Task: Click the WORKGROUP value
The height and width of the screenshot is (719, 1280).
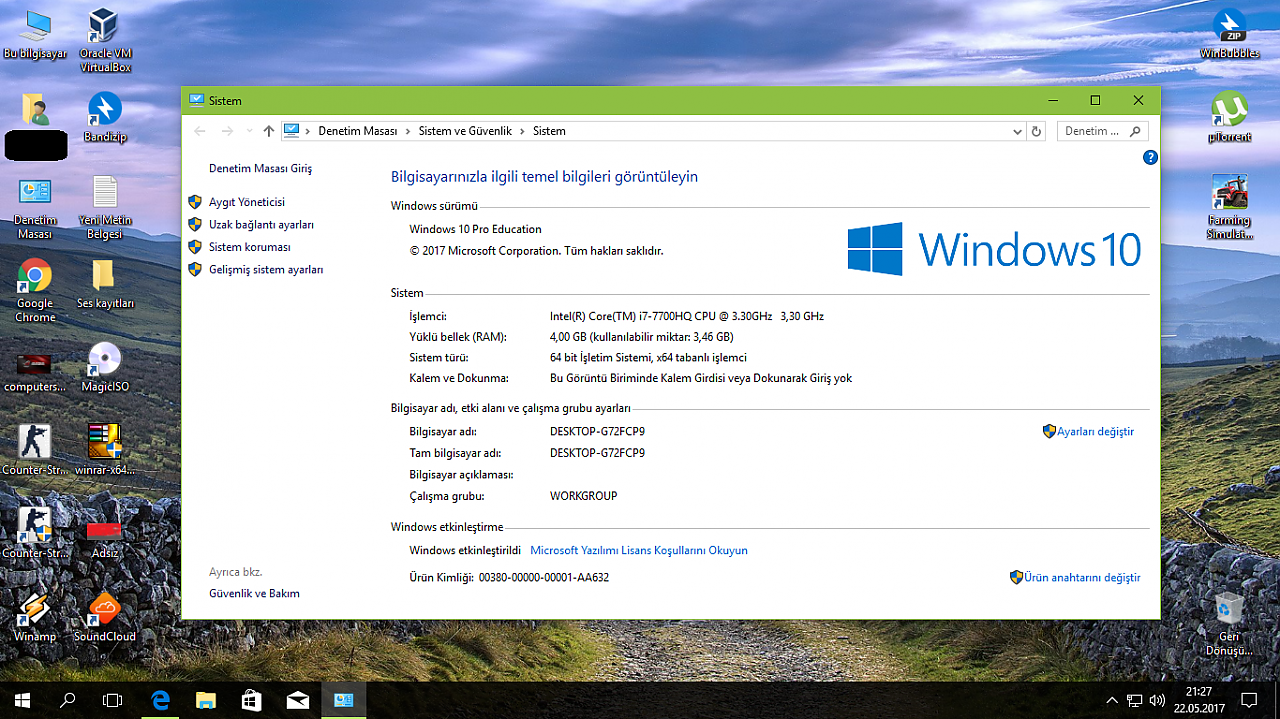Action: [x=584, y=496]
